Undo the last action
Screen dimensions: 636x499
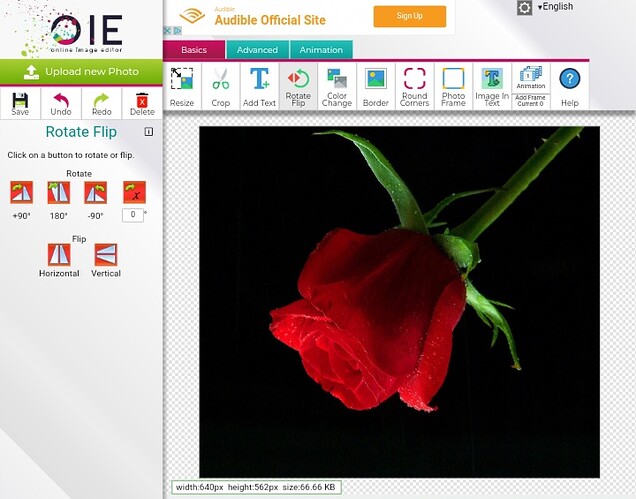61,104
